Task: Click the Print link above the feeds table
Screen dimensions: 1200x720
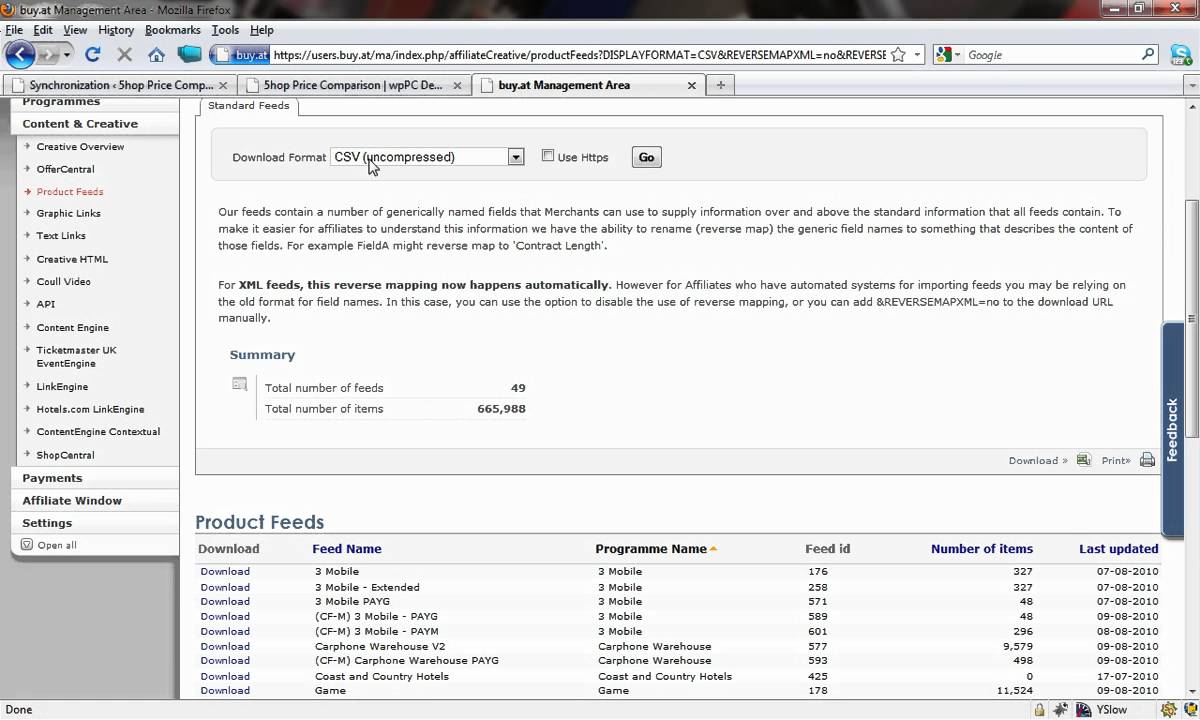Action: tap(1116, 461)
